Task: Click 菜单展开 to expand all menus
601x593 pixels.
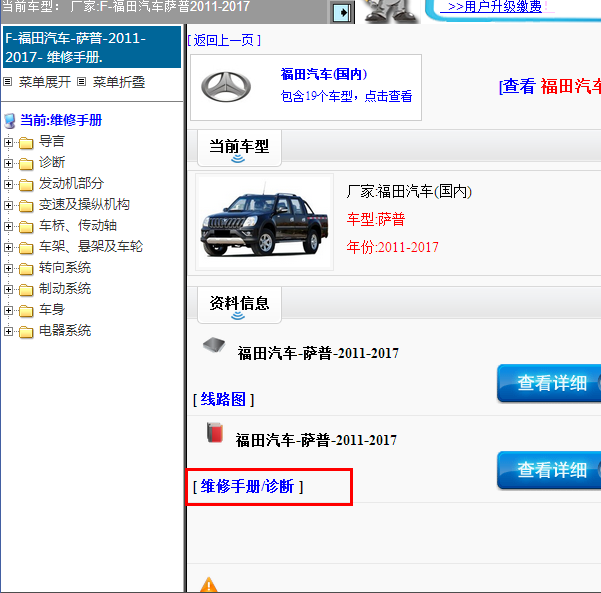Action: pyautogui.click(x=44, y=82)
